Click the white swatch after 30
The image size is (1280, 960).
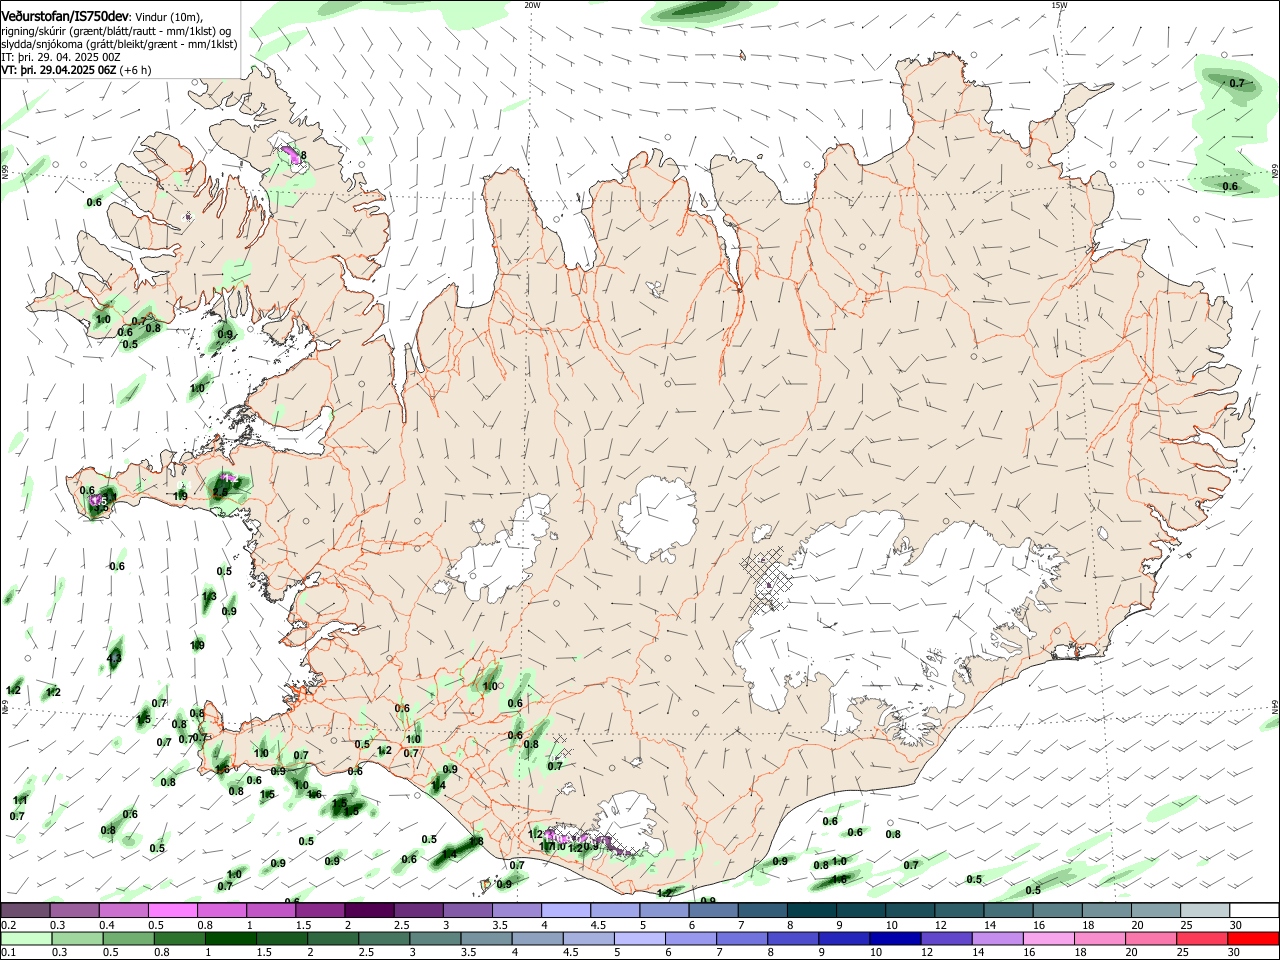point(1254,911)
